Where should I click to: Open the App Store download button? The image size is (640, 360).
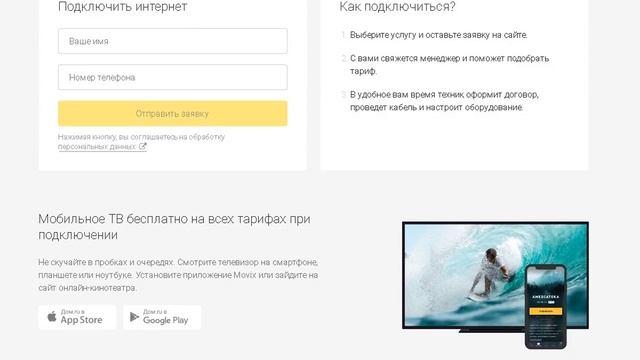(x=77, y=317)
